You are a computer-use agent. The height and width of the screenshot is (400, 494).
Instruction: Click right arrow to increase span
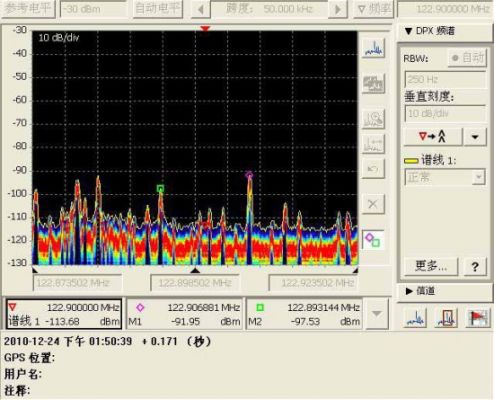tap(338, 9)
